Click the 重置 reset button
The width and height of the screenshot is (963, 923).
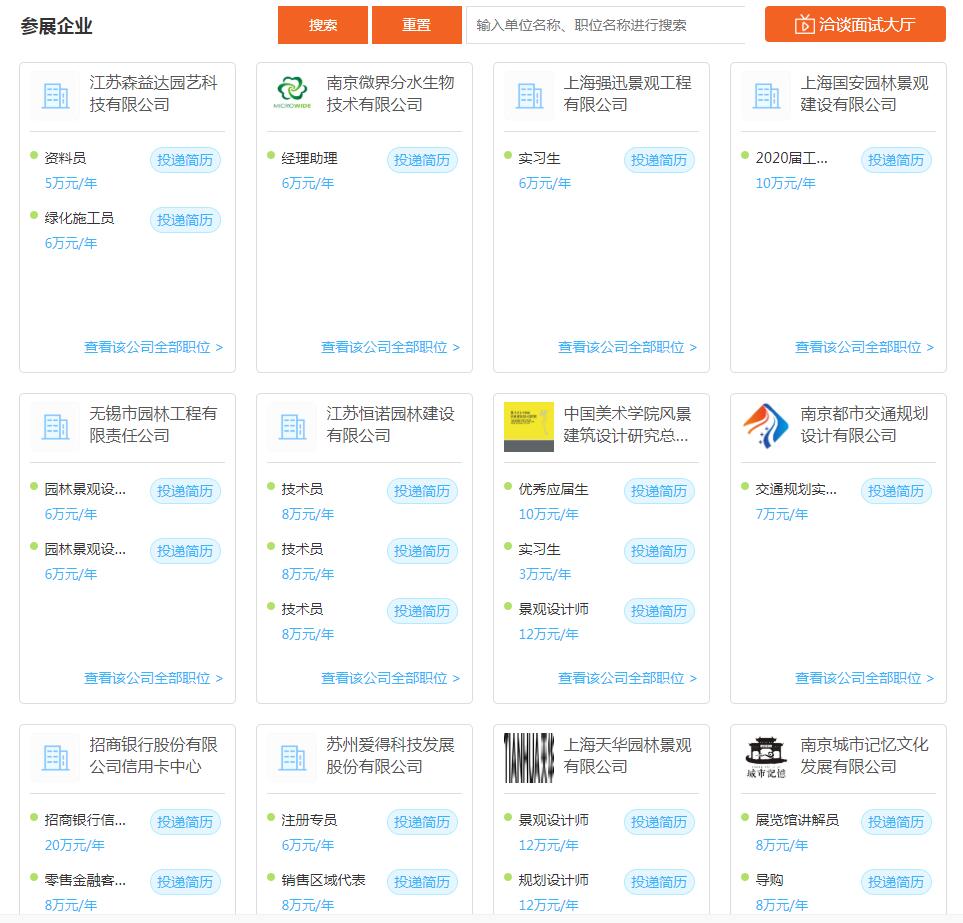pos(416,25)
